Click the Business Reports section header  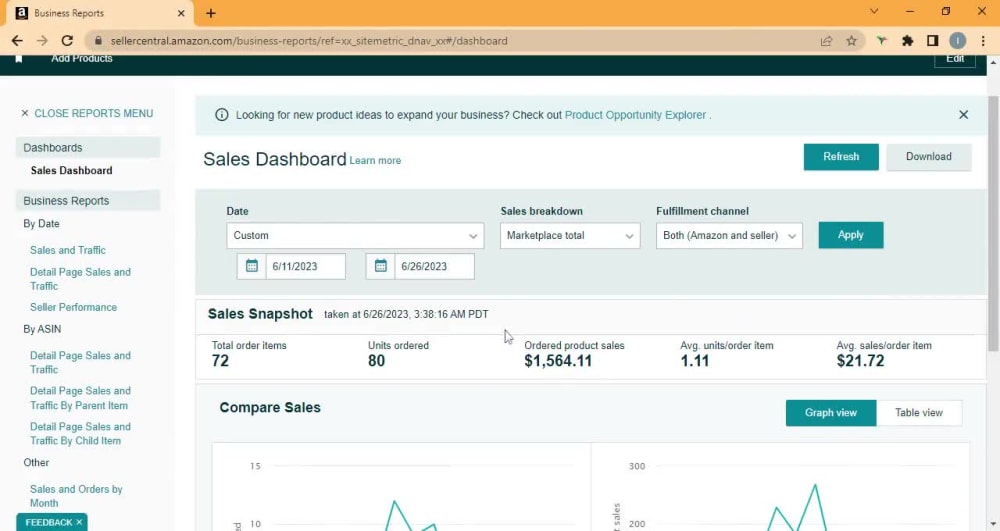click(x=88, y=200)
